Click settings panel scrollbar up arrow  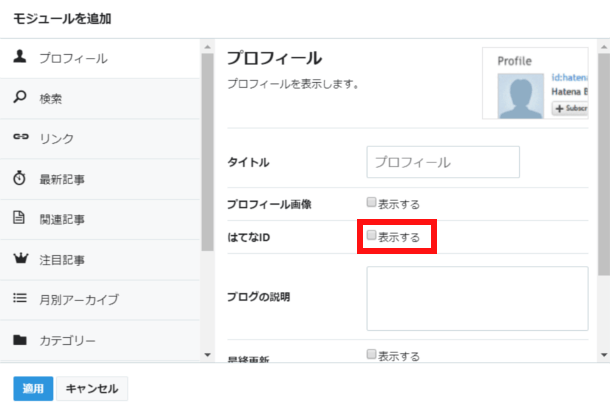point(604,47)
